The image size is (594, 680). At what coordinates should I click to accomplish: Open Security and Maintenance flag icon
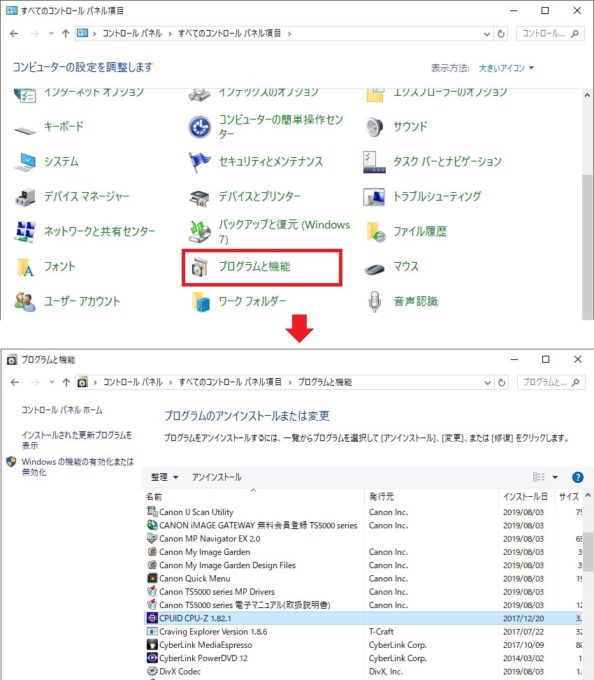[200, 162]
